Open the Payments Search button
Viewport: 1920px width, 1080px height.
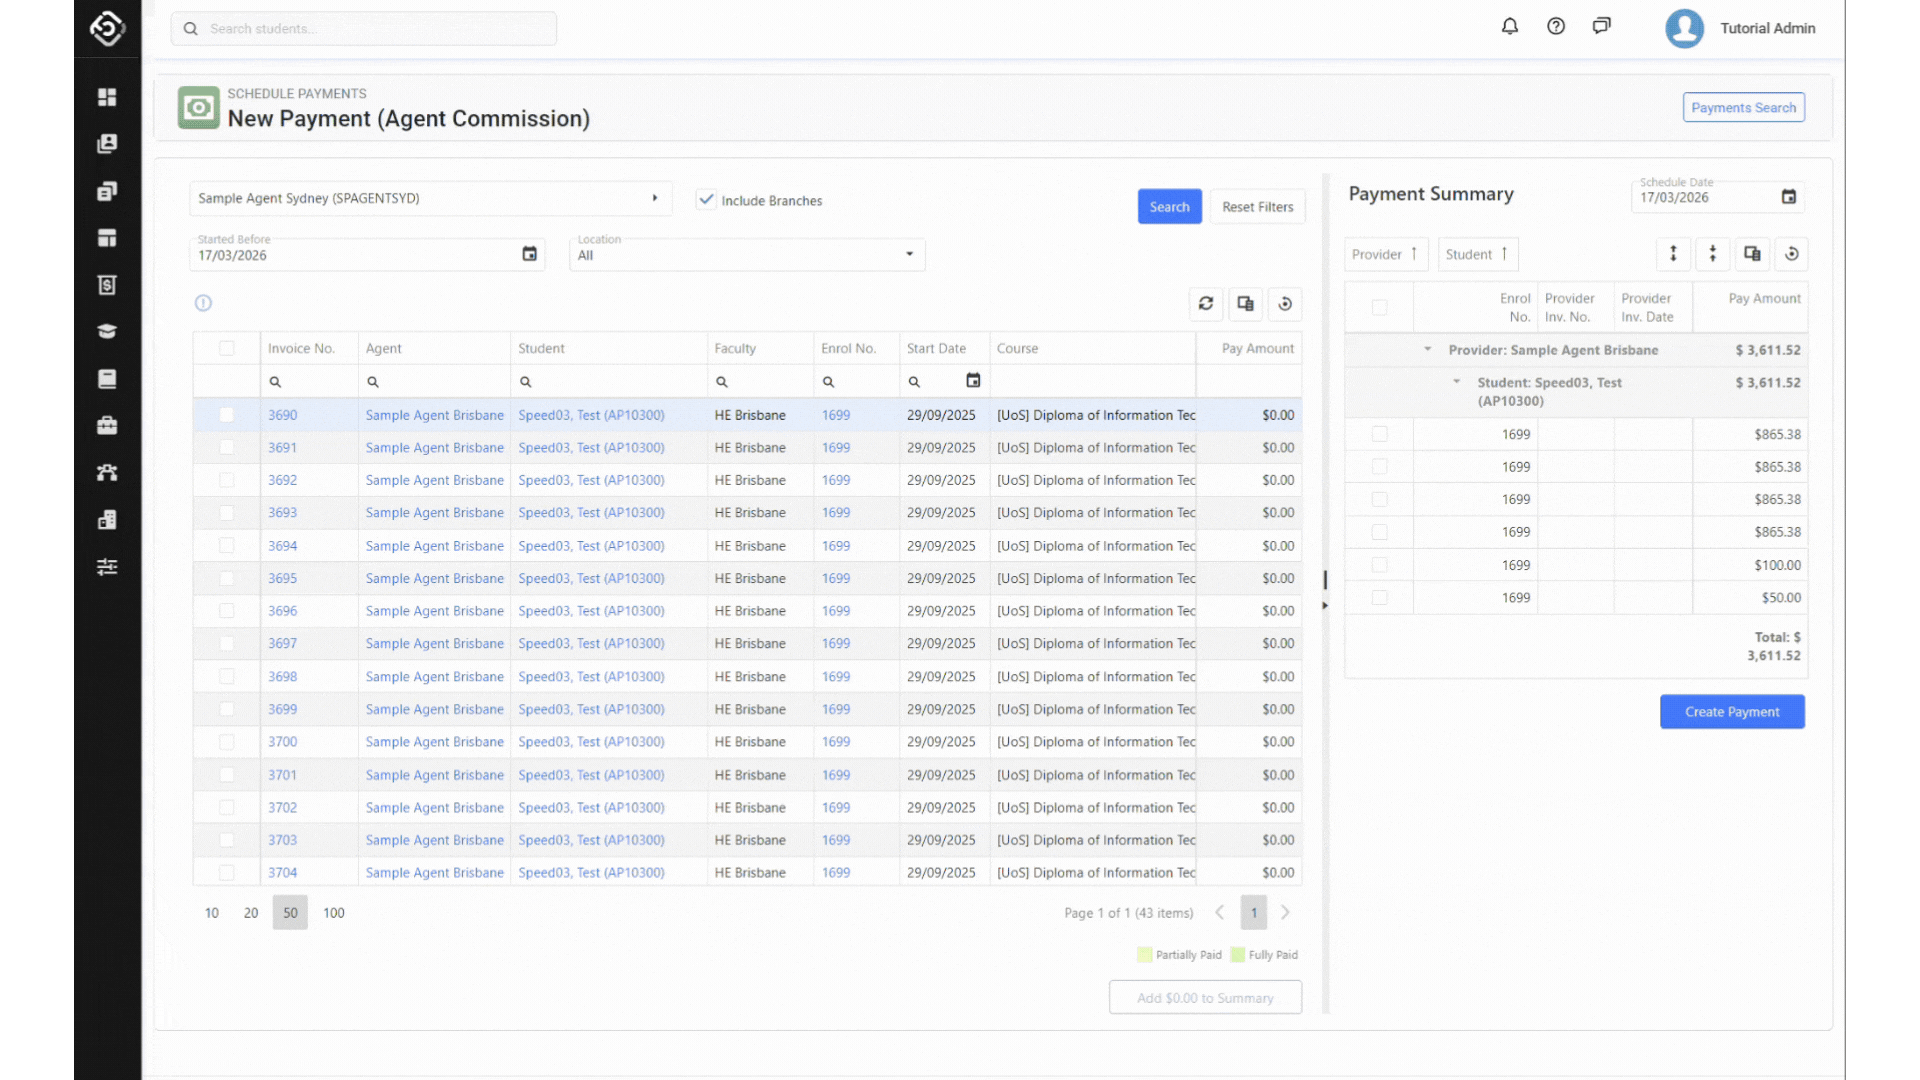(x=1743, y=108)
